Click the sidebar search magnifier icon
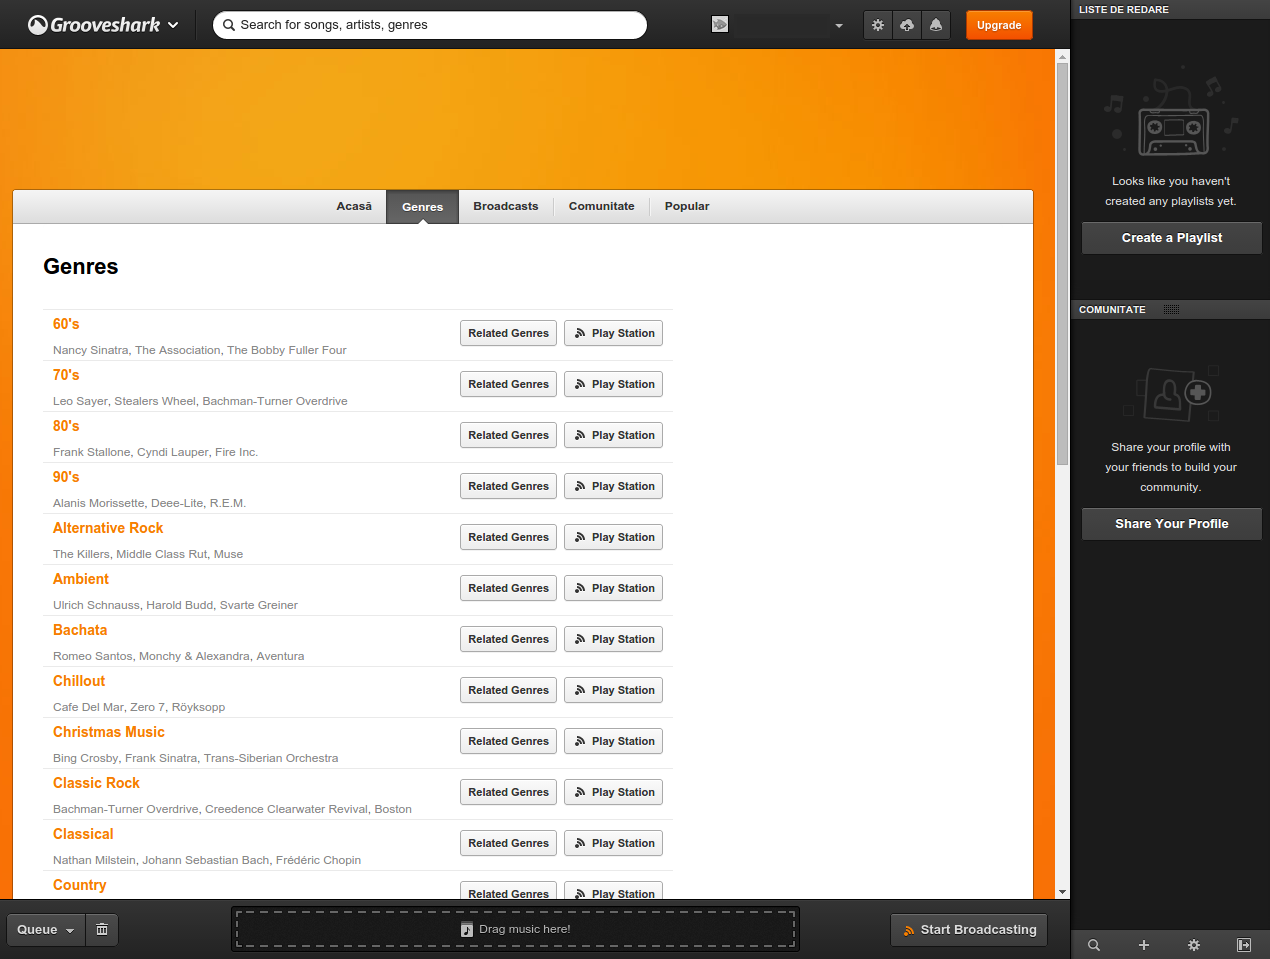Viewport: 1270px width, 959px height. click(x=1094, y=945)
